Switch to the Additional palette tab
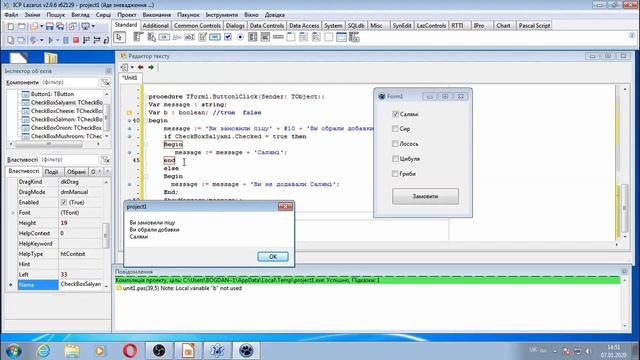 click(x=156, y=25)
